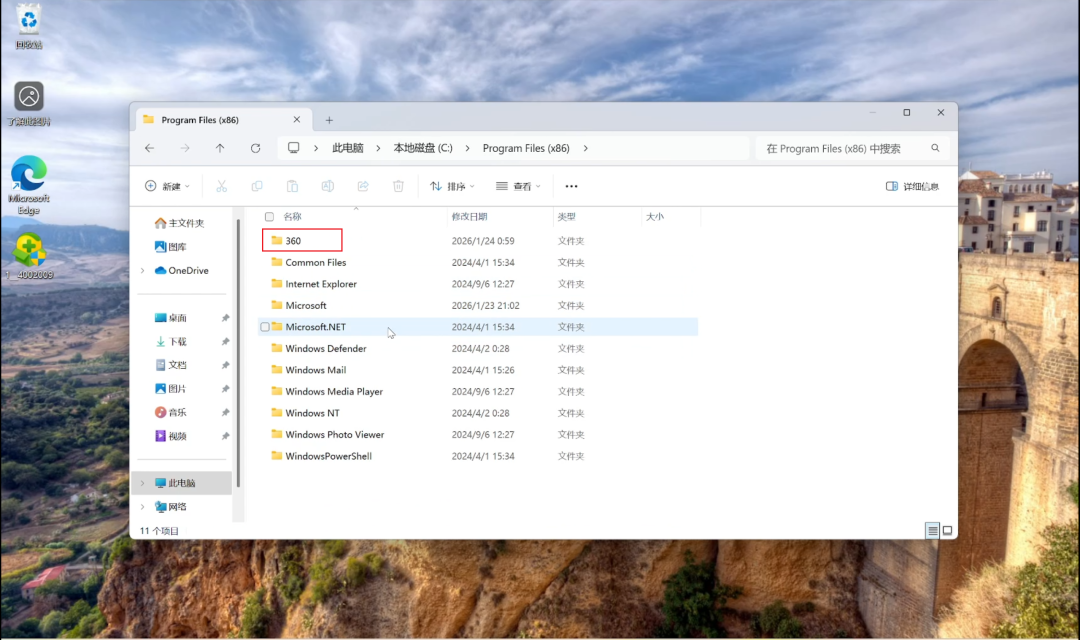The height and width of the screenshot is (640, 1080).
Task: Click the Copy icon in toolbar
Action: pos(257,186)
